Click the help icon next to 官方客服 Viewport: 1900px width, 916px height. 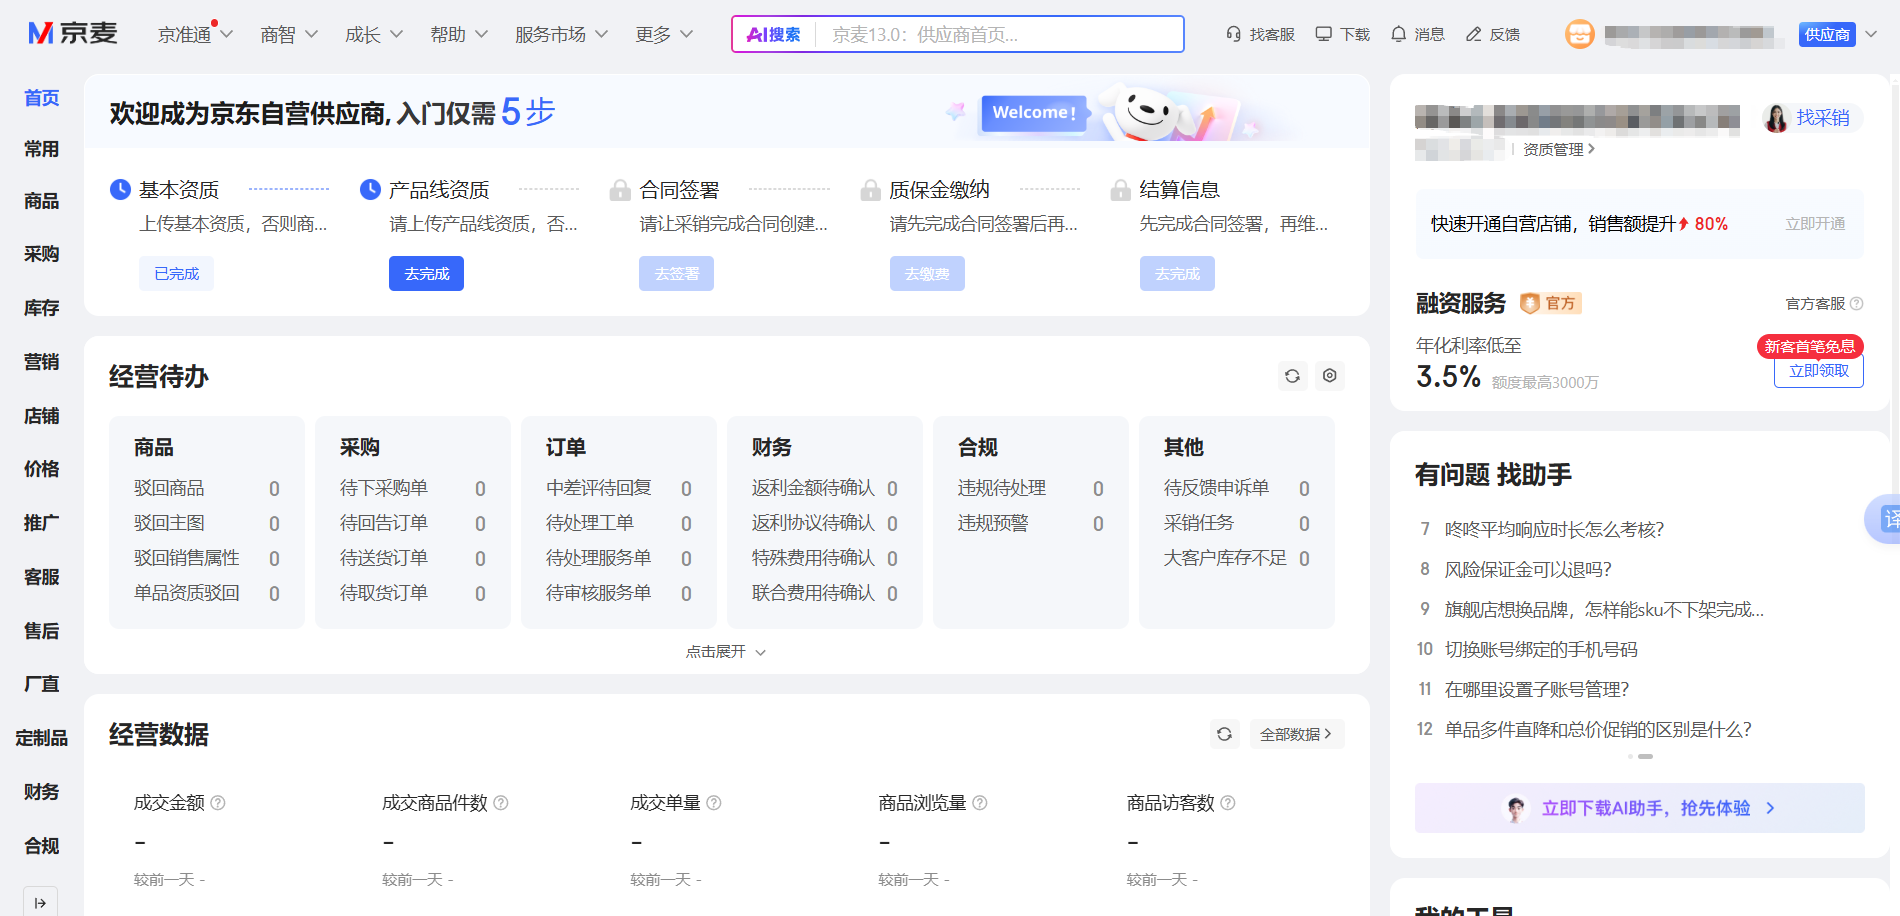(1856, 304)
